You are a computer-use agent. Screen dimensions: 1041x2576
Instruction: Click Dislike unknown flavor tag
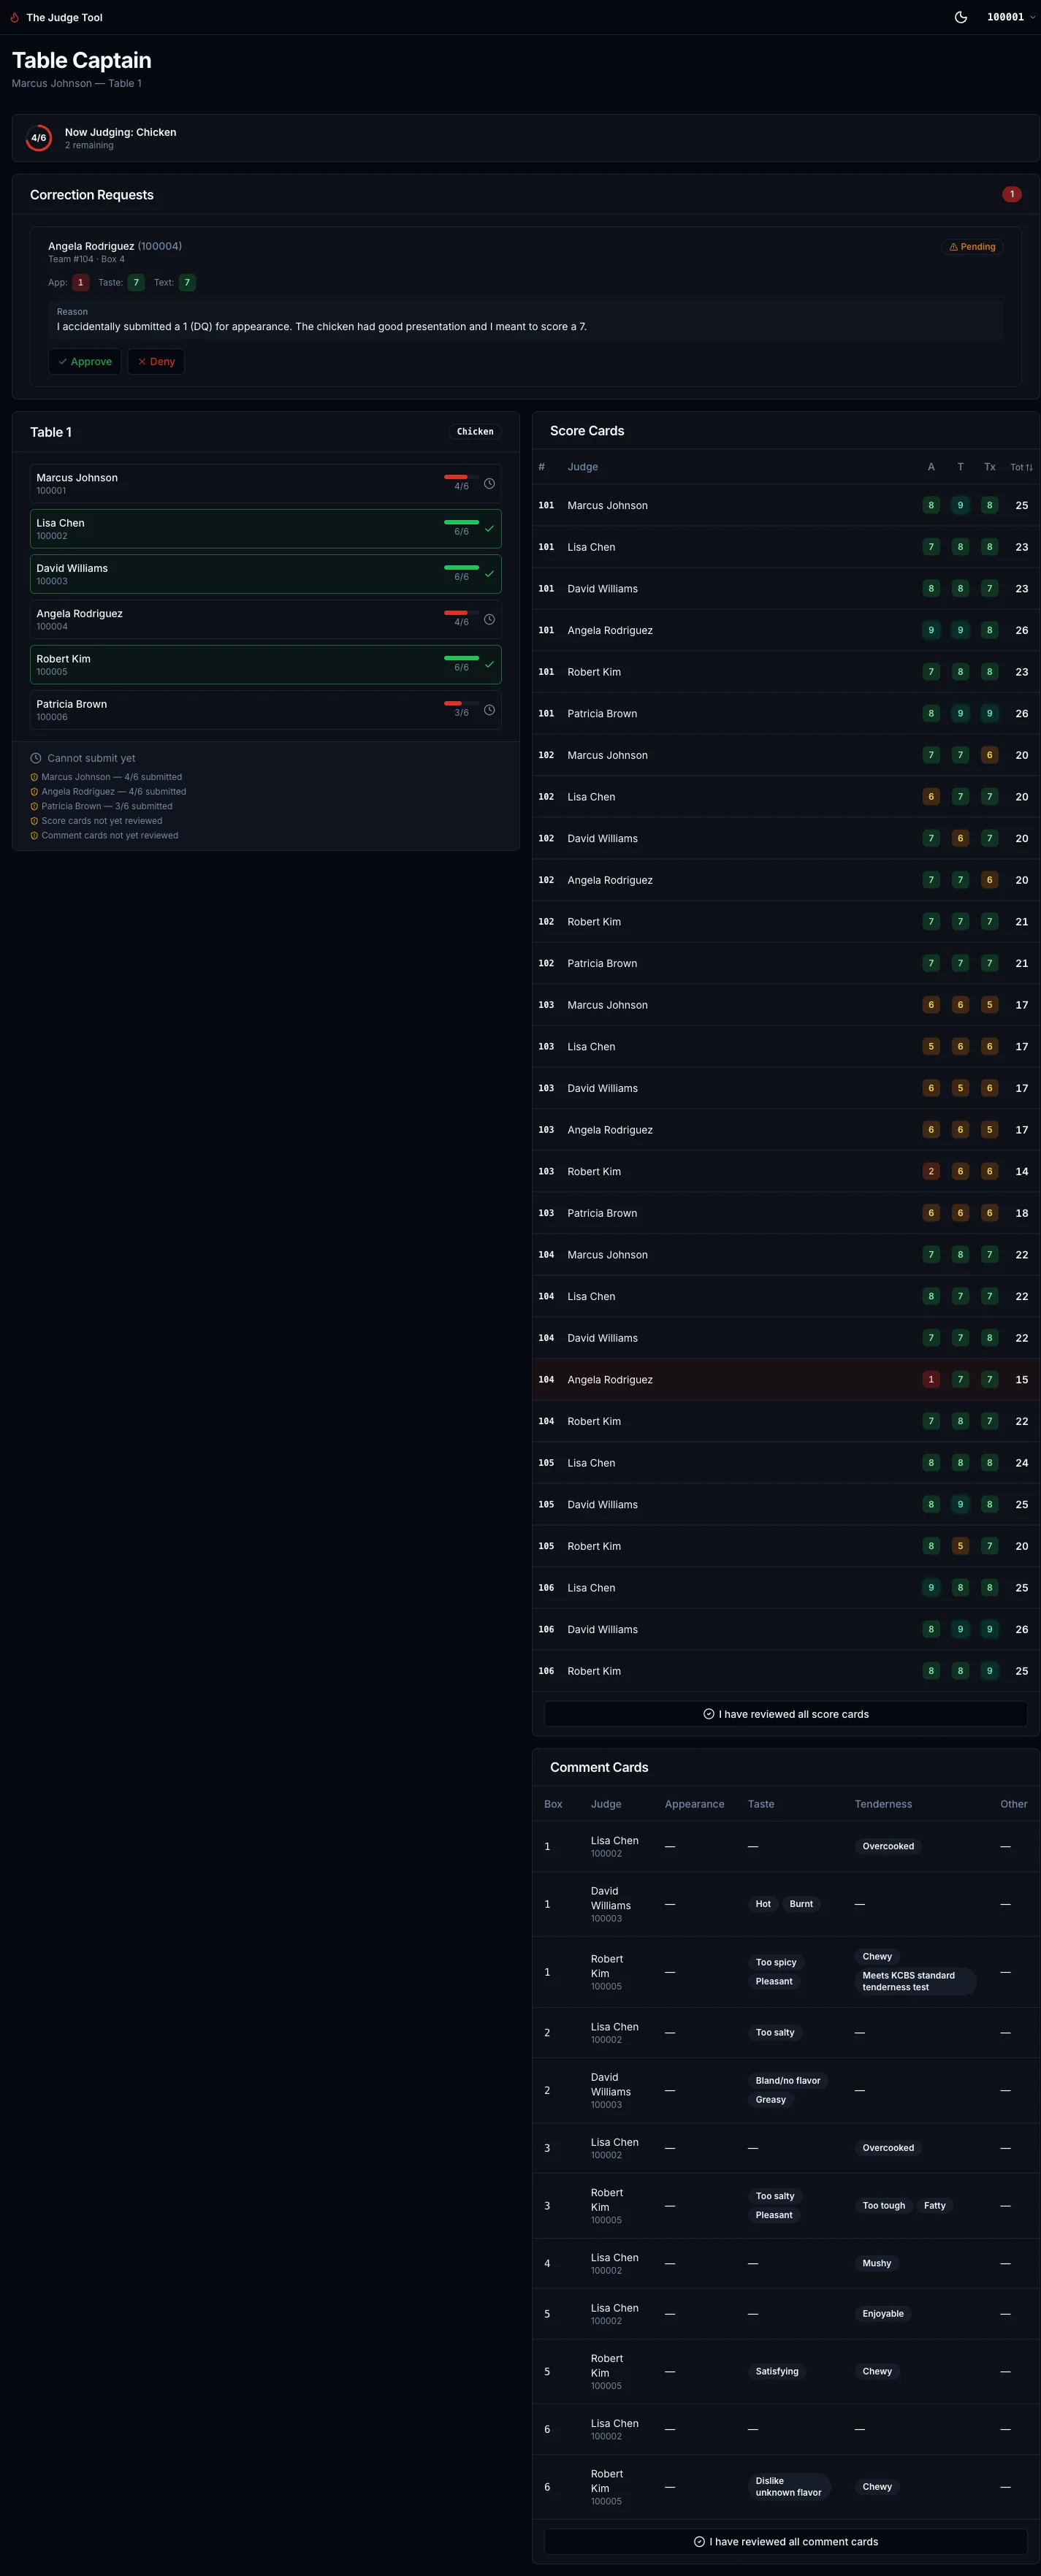coord(789,2487)
